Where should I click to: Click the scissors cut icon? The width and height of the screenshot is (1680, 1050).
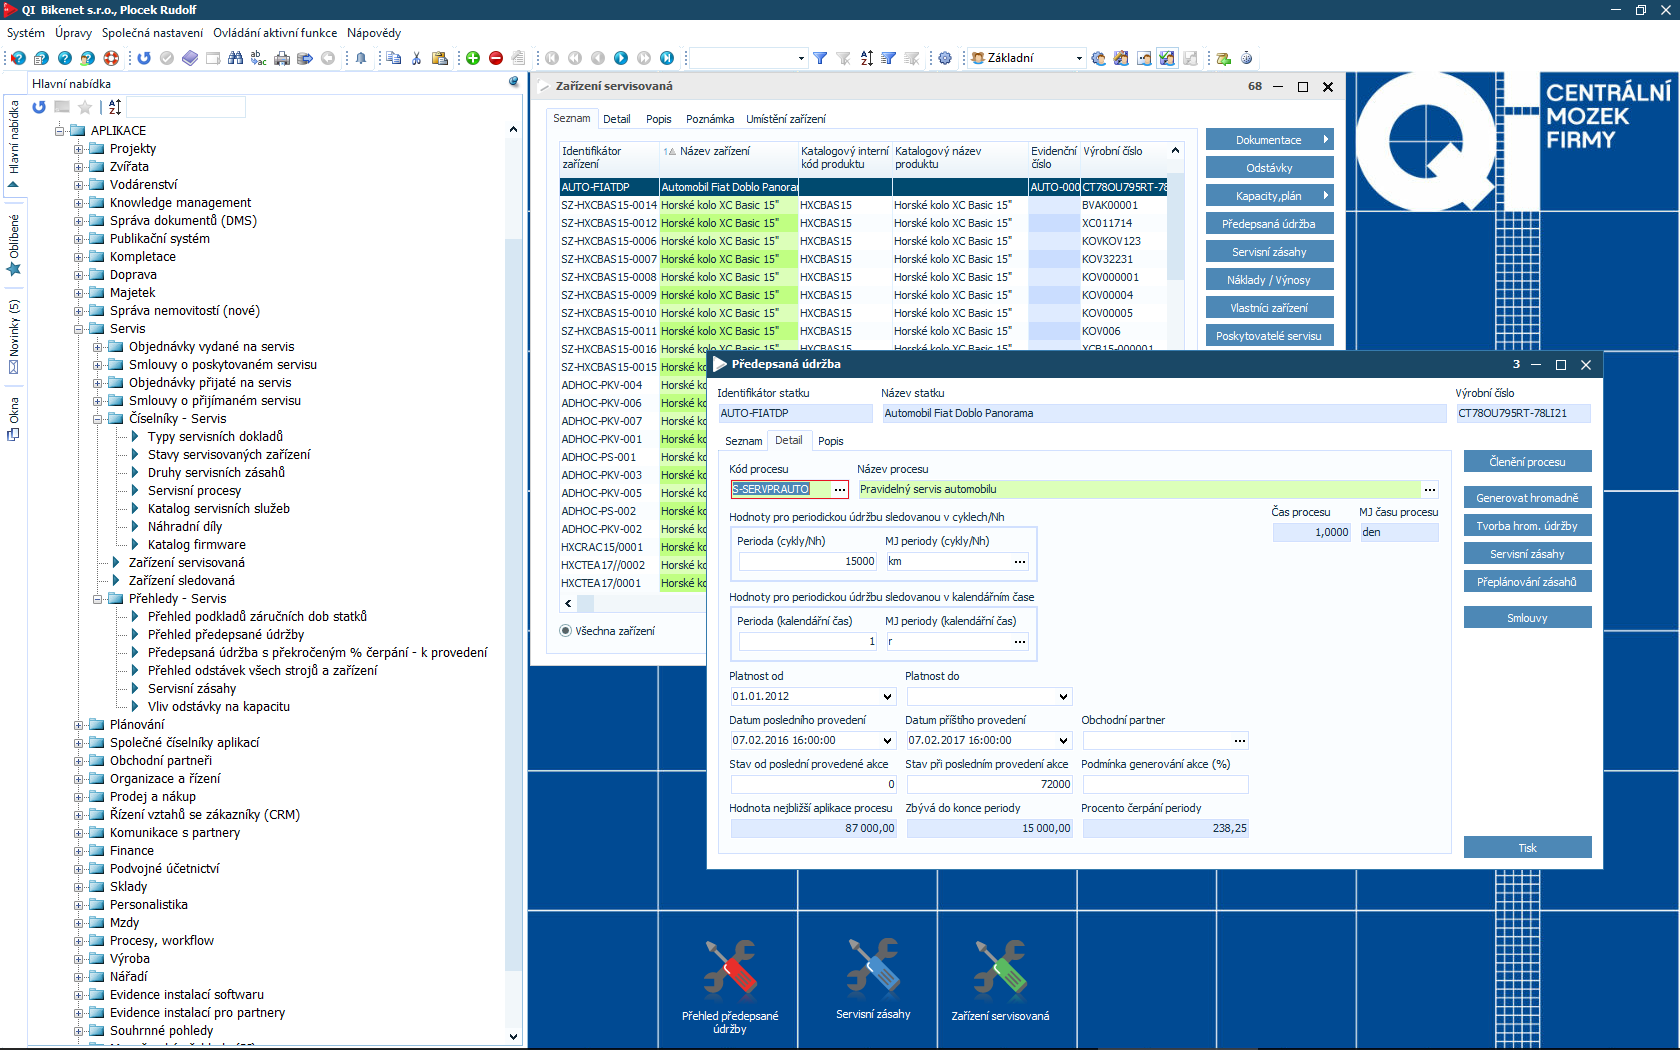pos(416,58)
